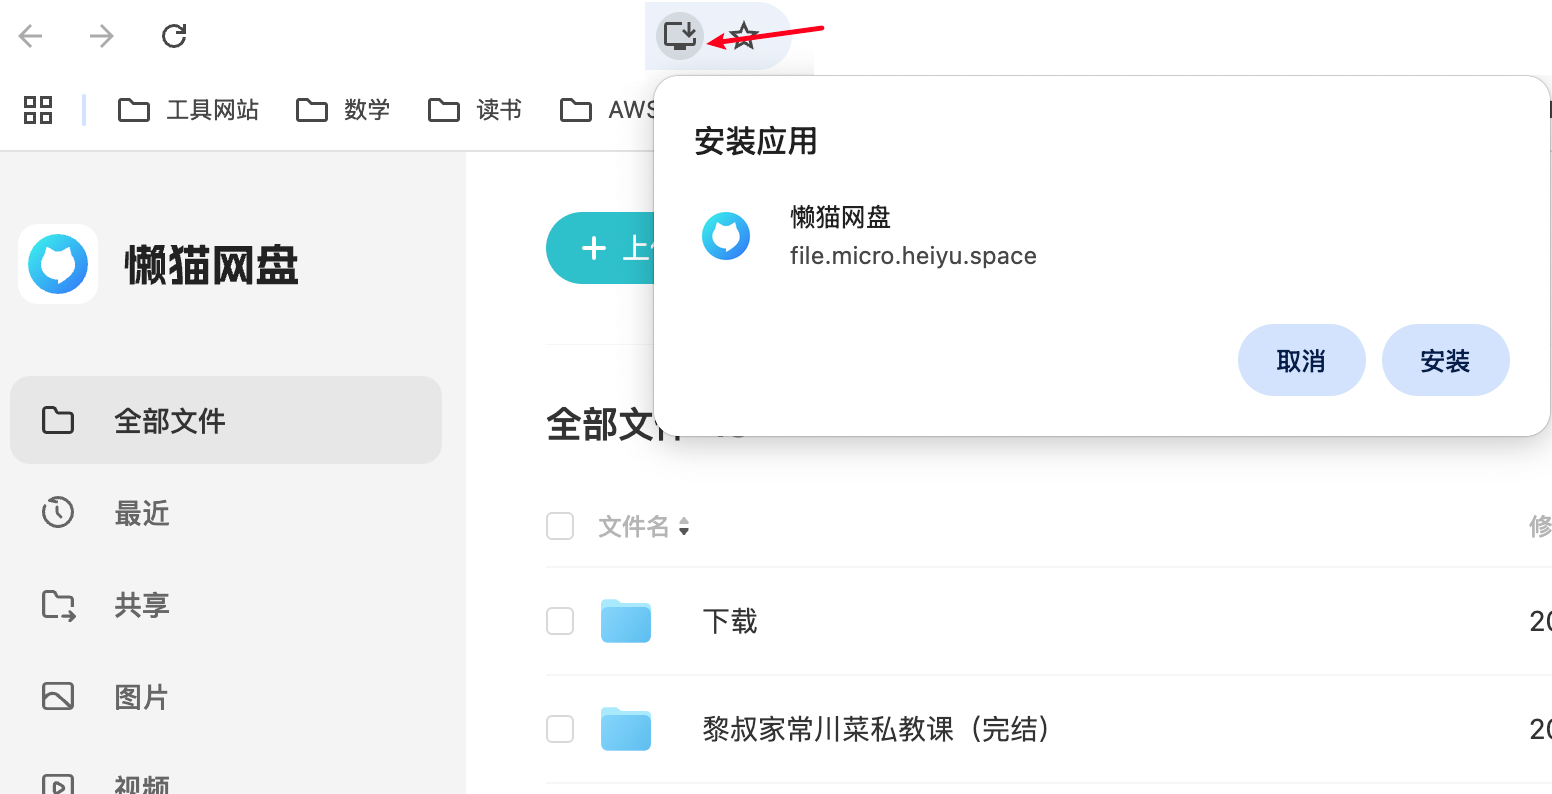Viewport: 1552px width, 794px height.
Task: Check the checkbox next to the 下载 folder
Action: pos(560,620)
